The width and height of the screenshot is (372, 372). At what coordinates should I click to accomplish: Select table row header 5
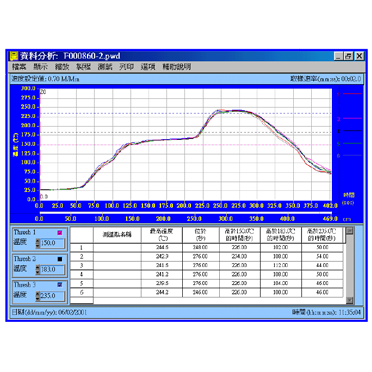82,284
